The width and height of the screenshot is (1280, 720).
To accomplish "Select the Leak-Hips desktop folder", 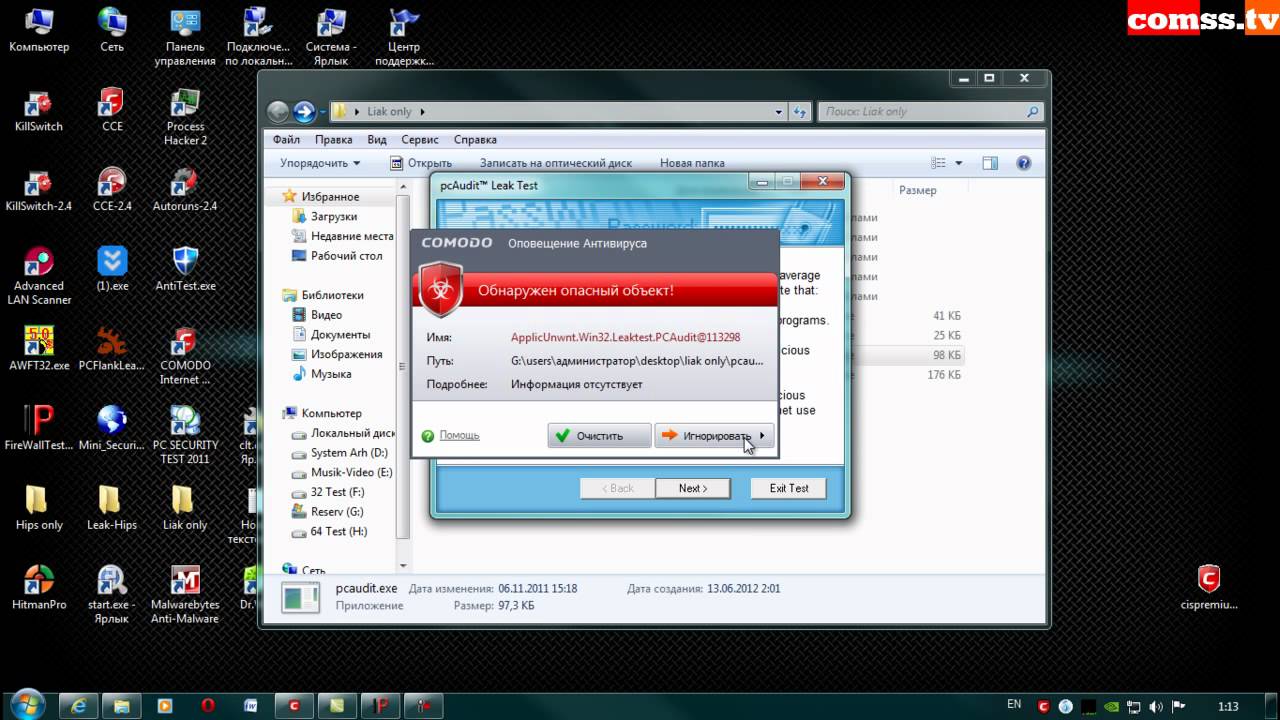I will [111, 508].
